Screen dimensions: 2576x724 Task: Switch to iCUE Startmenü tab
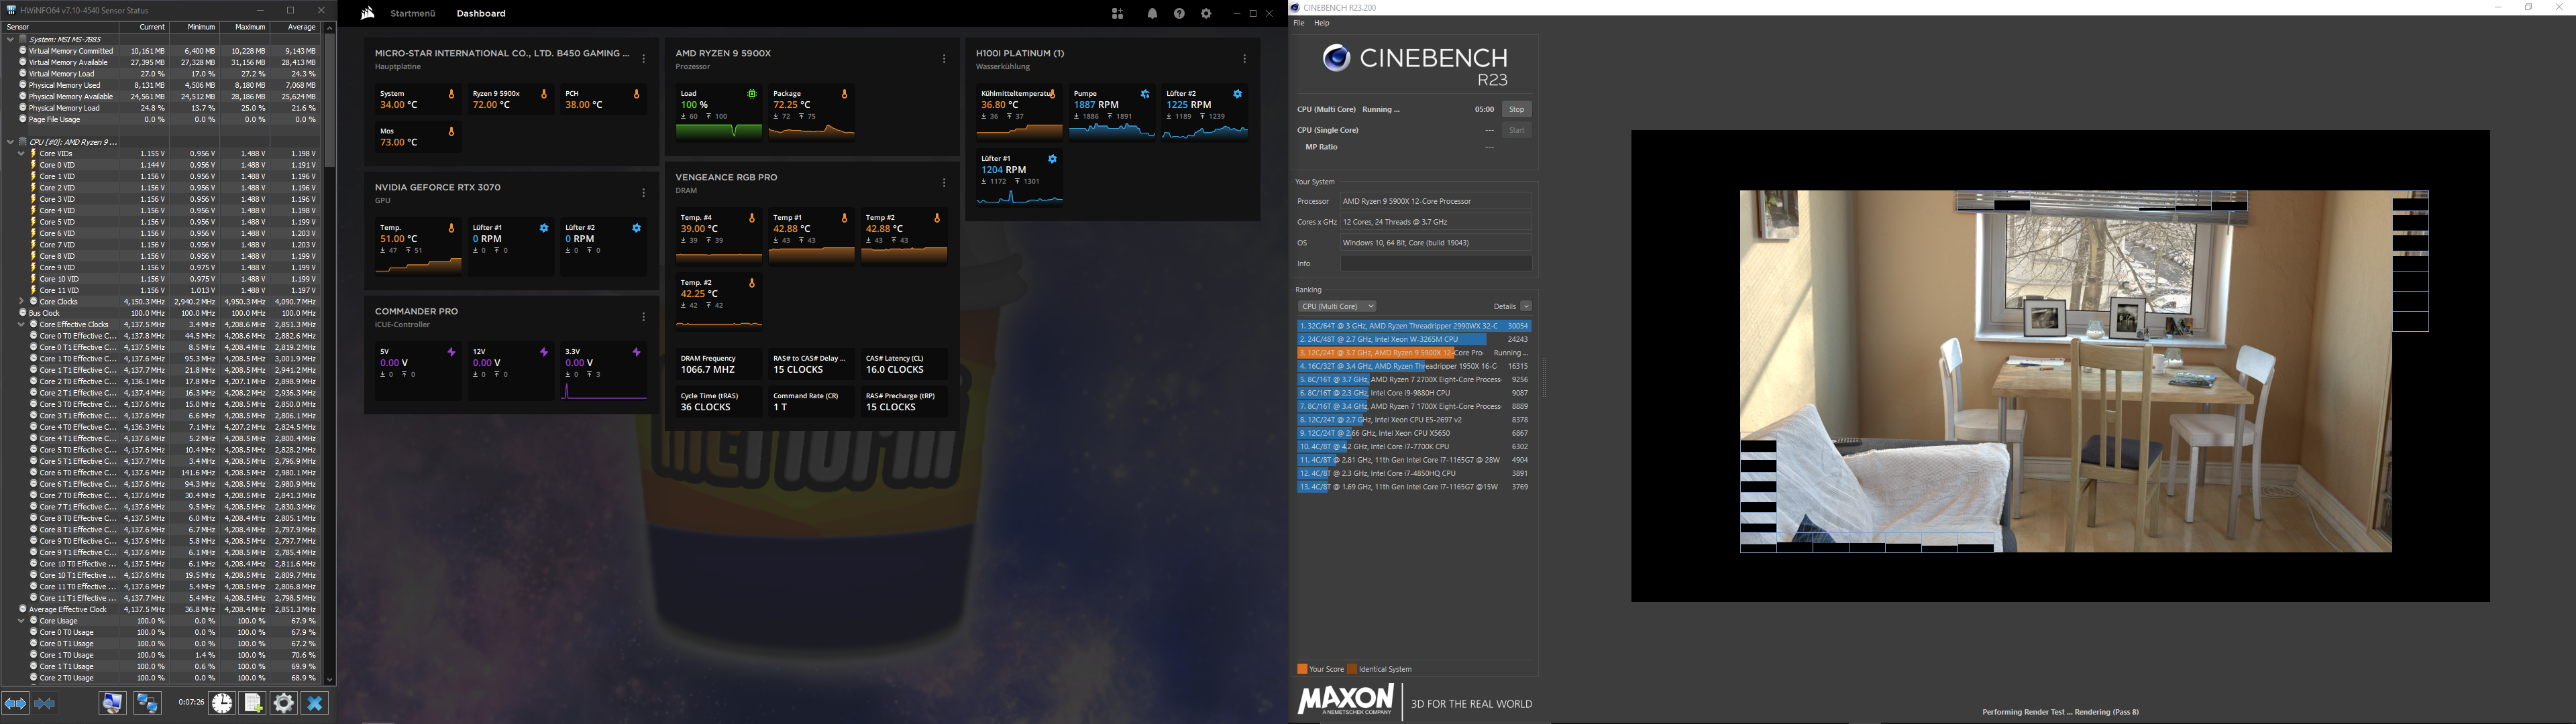(x=413, y=14)
